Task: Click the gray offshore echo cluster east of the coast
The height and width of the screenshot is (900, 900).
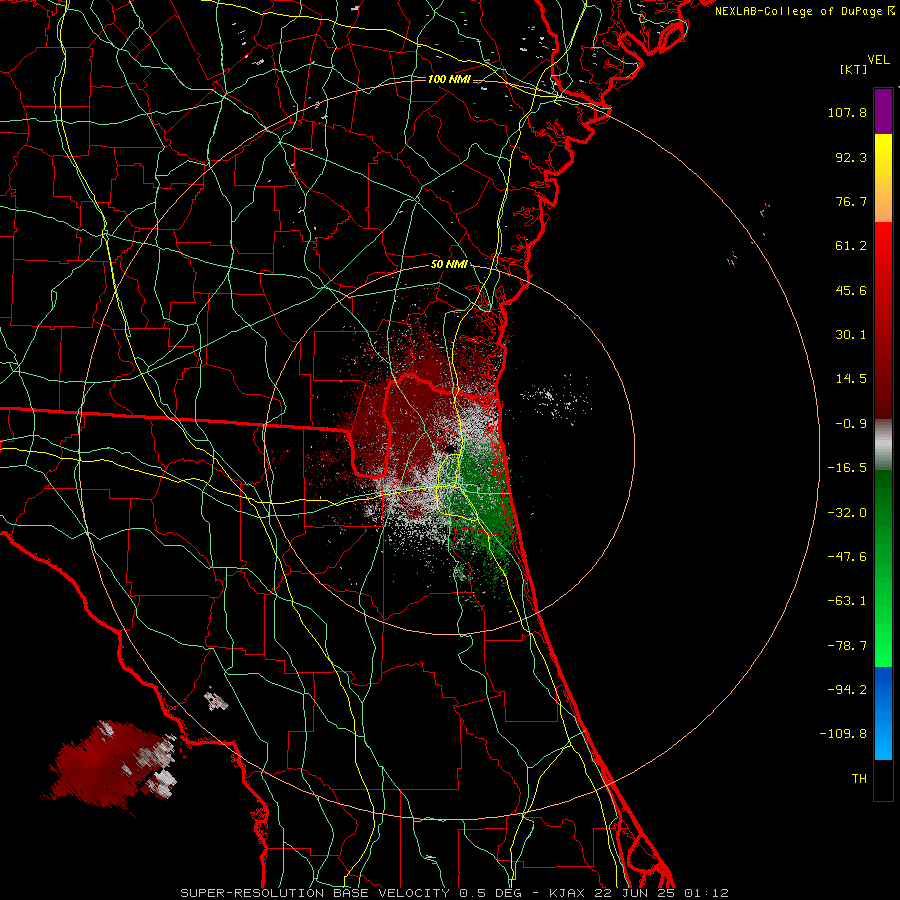Action: pyautogui.click(x=554, y=399)
